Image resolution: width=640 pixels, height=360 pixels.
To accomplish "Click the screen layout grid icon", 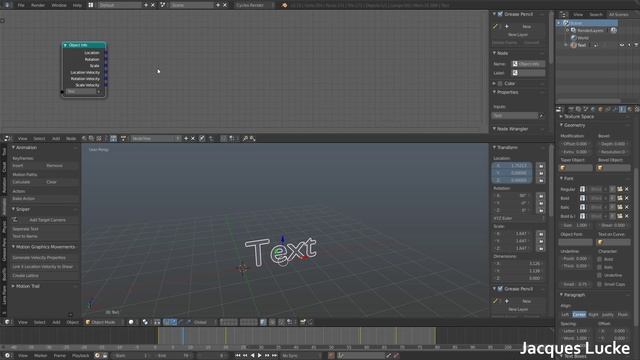I will click(x=91, y=5).
